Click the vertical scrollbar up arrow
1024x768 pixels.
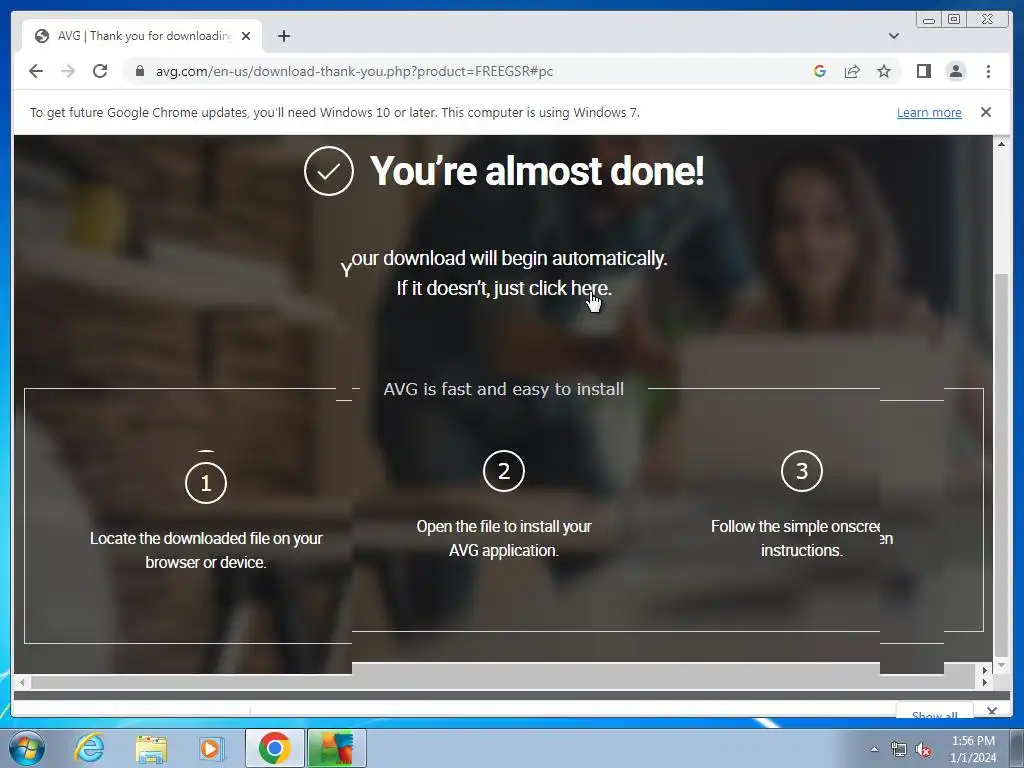(x=1000, y=144)
